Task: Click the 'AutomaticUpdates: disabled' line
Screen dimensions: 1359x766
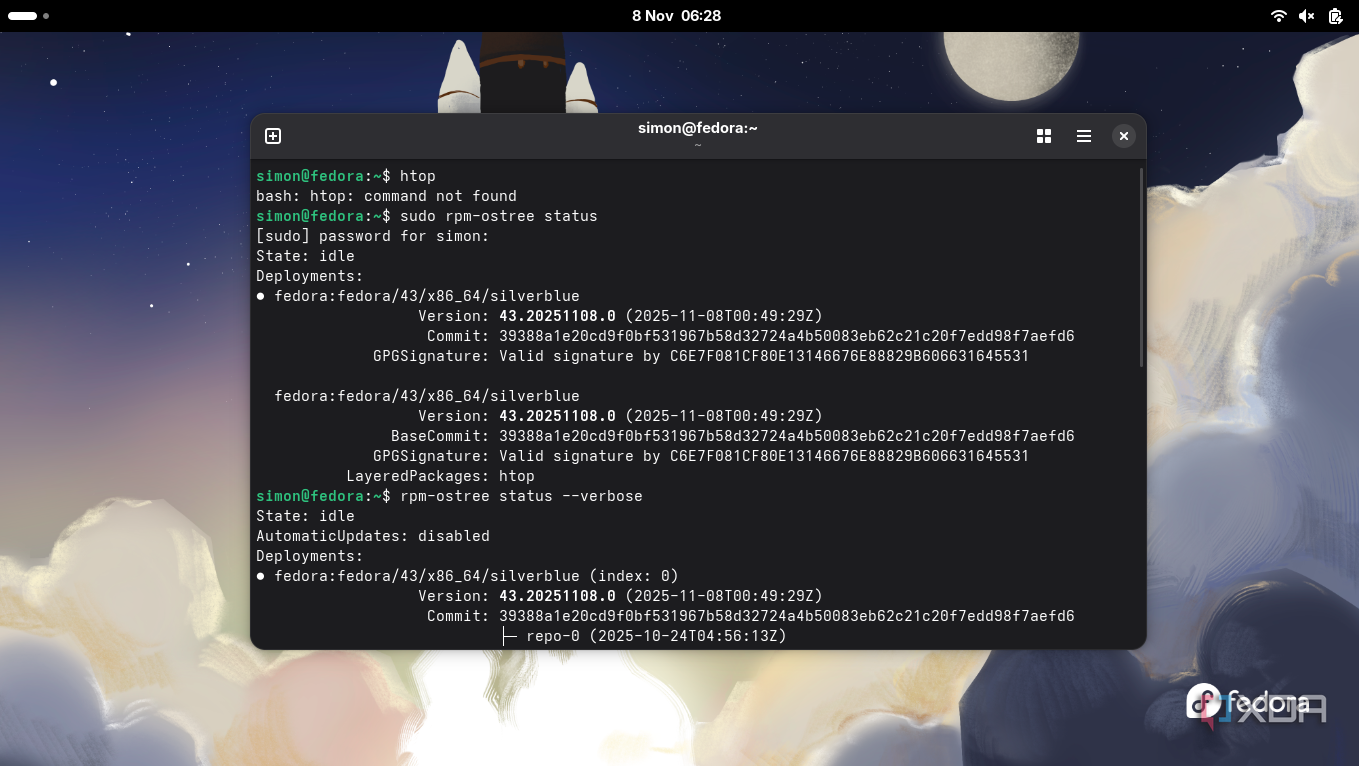Action: 372,536
